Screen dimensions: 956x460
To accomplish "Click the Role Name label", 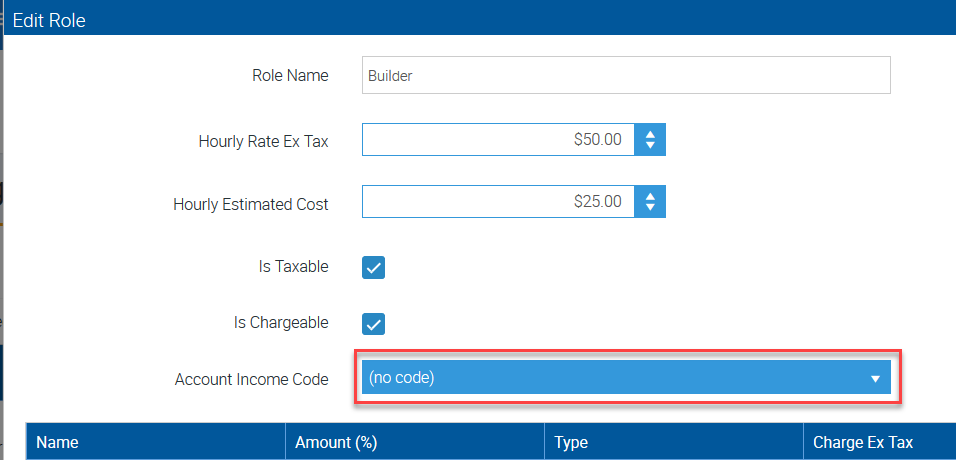I will (x=289, y=75).
